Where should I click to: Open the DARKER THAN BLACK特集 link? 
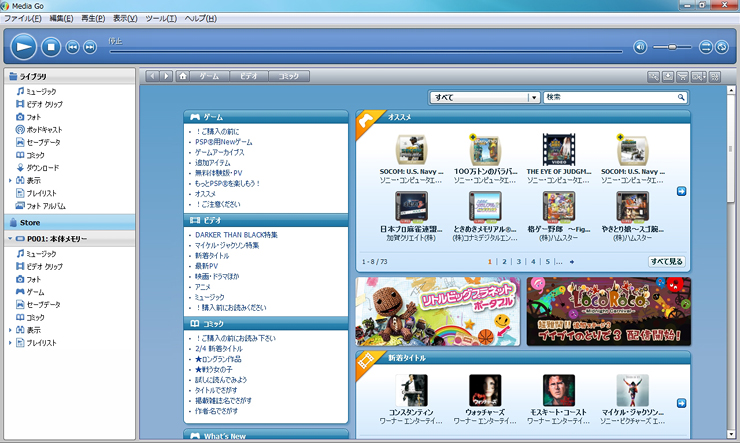[x=237, y=234]
